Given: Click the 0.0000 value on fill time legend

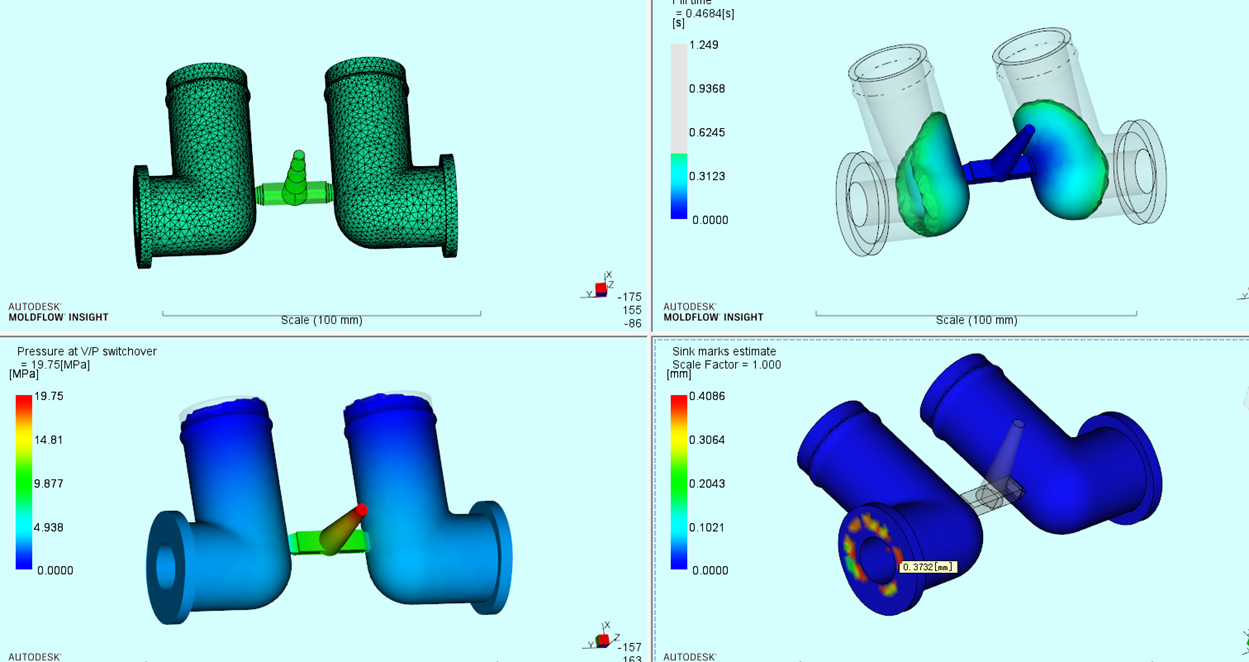Looking at the screenshot, I should [710, 220].
